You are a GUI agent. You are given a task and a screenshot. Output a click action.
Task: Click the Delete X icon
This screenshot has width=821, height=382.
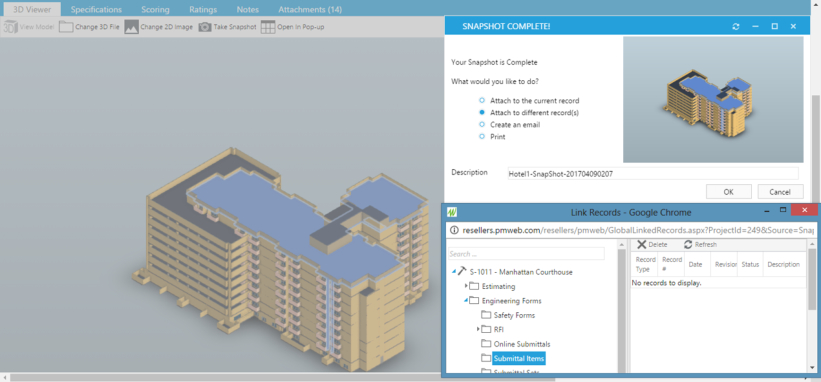(641, 244)
